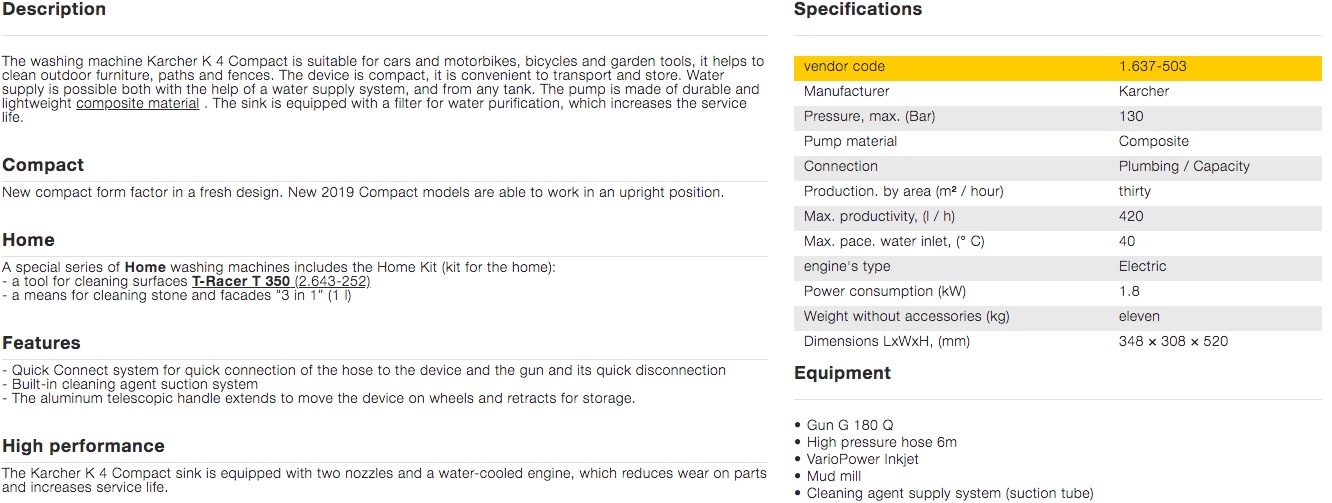This screenshot has width=1332, height=503.
Task: Click the Equipment heading
Action: point(842,373)
